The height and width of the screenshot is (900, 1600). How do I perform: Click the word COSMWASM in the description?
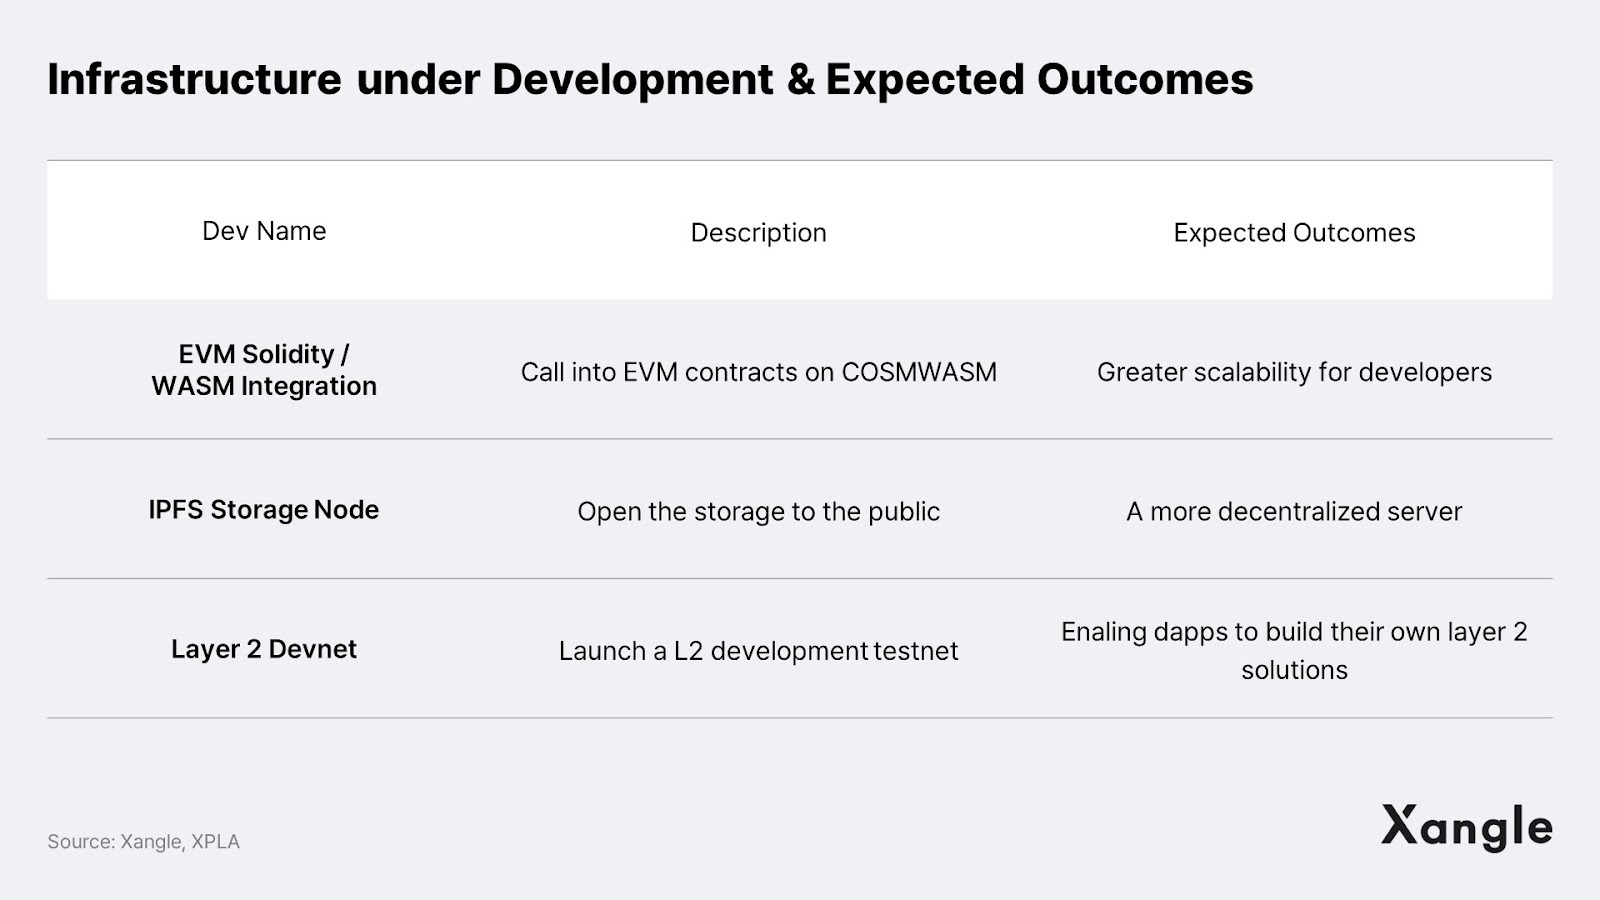coord(919,372)
